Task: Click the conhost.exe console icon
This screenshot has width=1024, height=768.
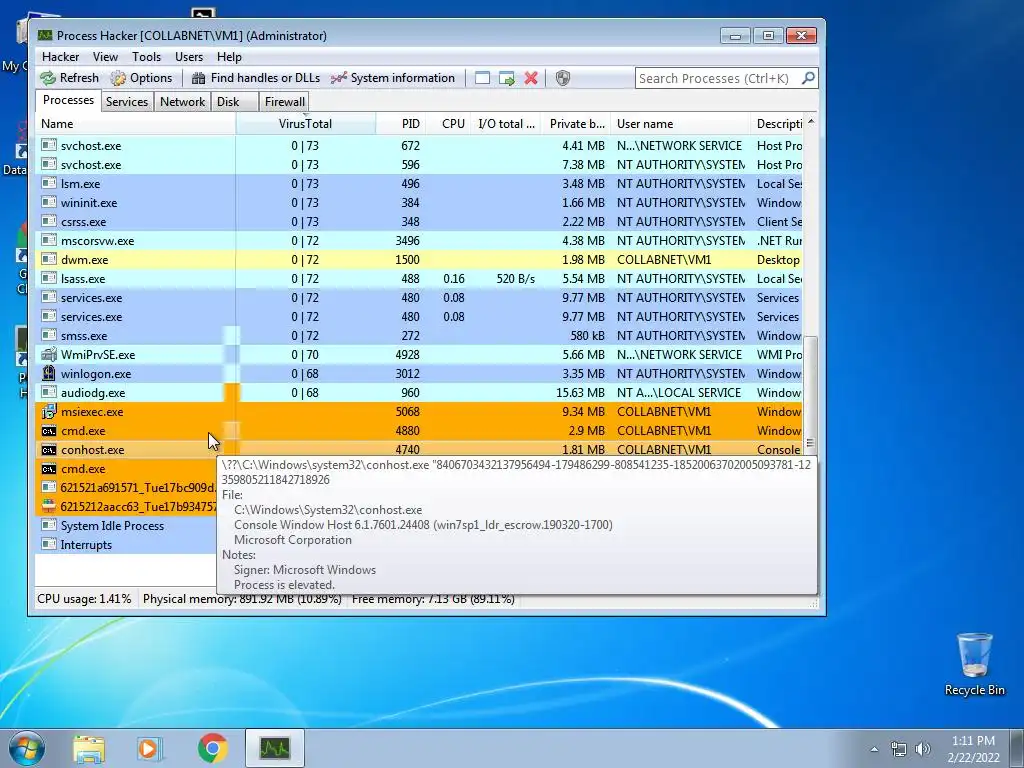Action: click(48, 450)
